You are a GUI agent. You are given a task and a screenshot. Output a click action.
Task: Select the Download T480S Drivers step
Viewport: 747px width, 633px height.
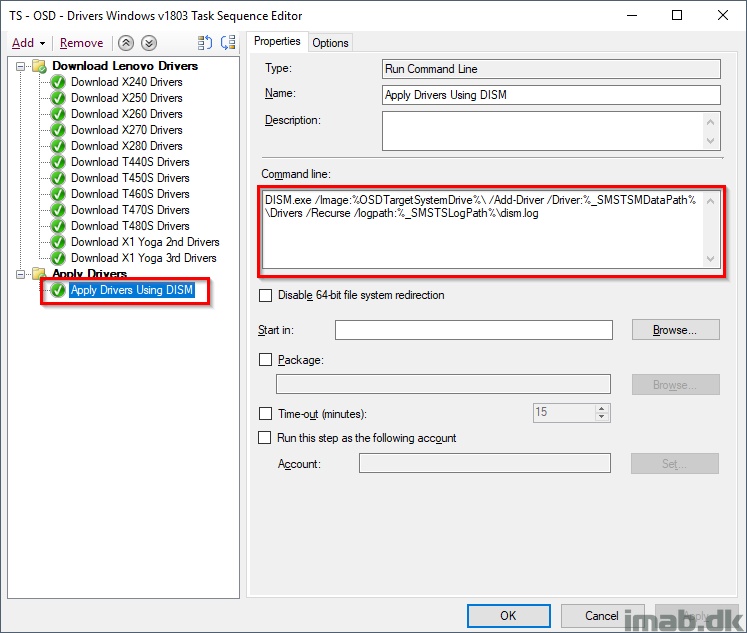[x=130, y=226]
